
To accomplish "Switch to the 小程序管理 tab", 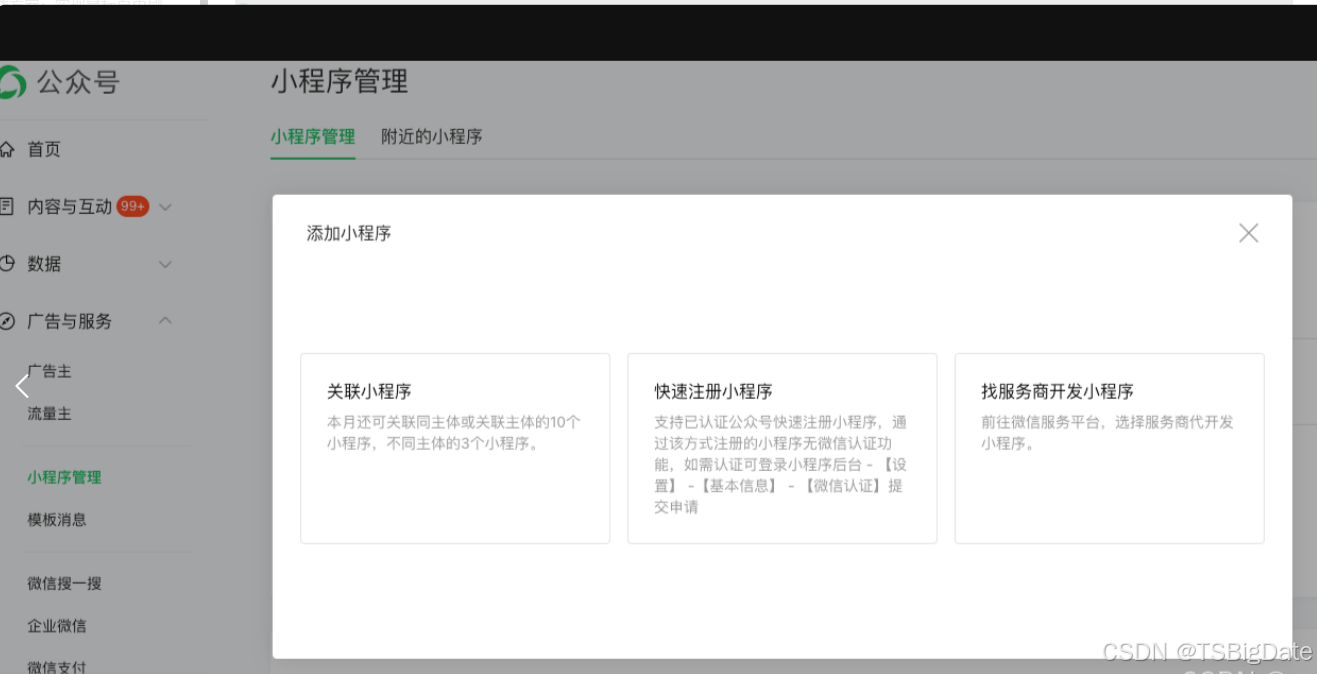I will [x=312, y=136].
